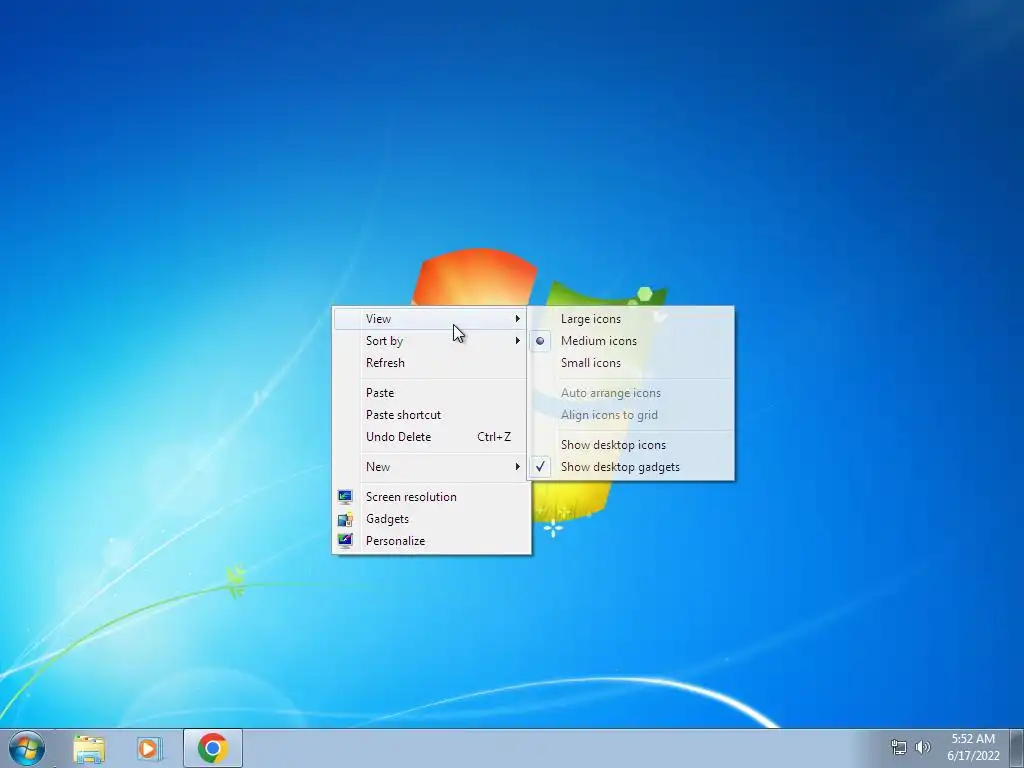The image size is (1024, 768).
Task: Open Google Chrome from the taskbar
Action: 213,748
